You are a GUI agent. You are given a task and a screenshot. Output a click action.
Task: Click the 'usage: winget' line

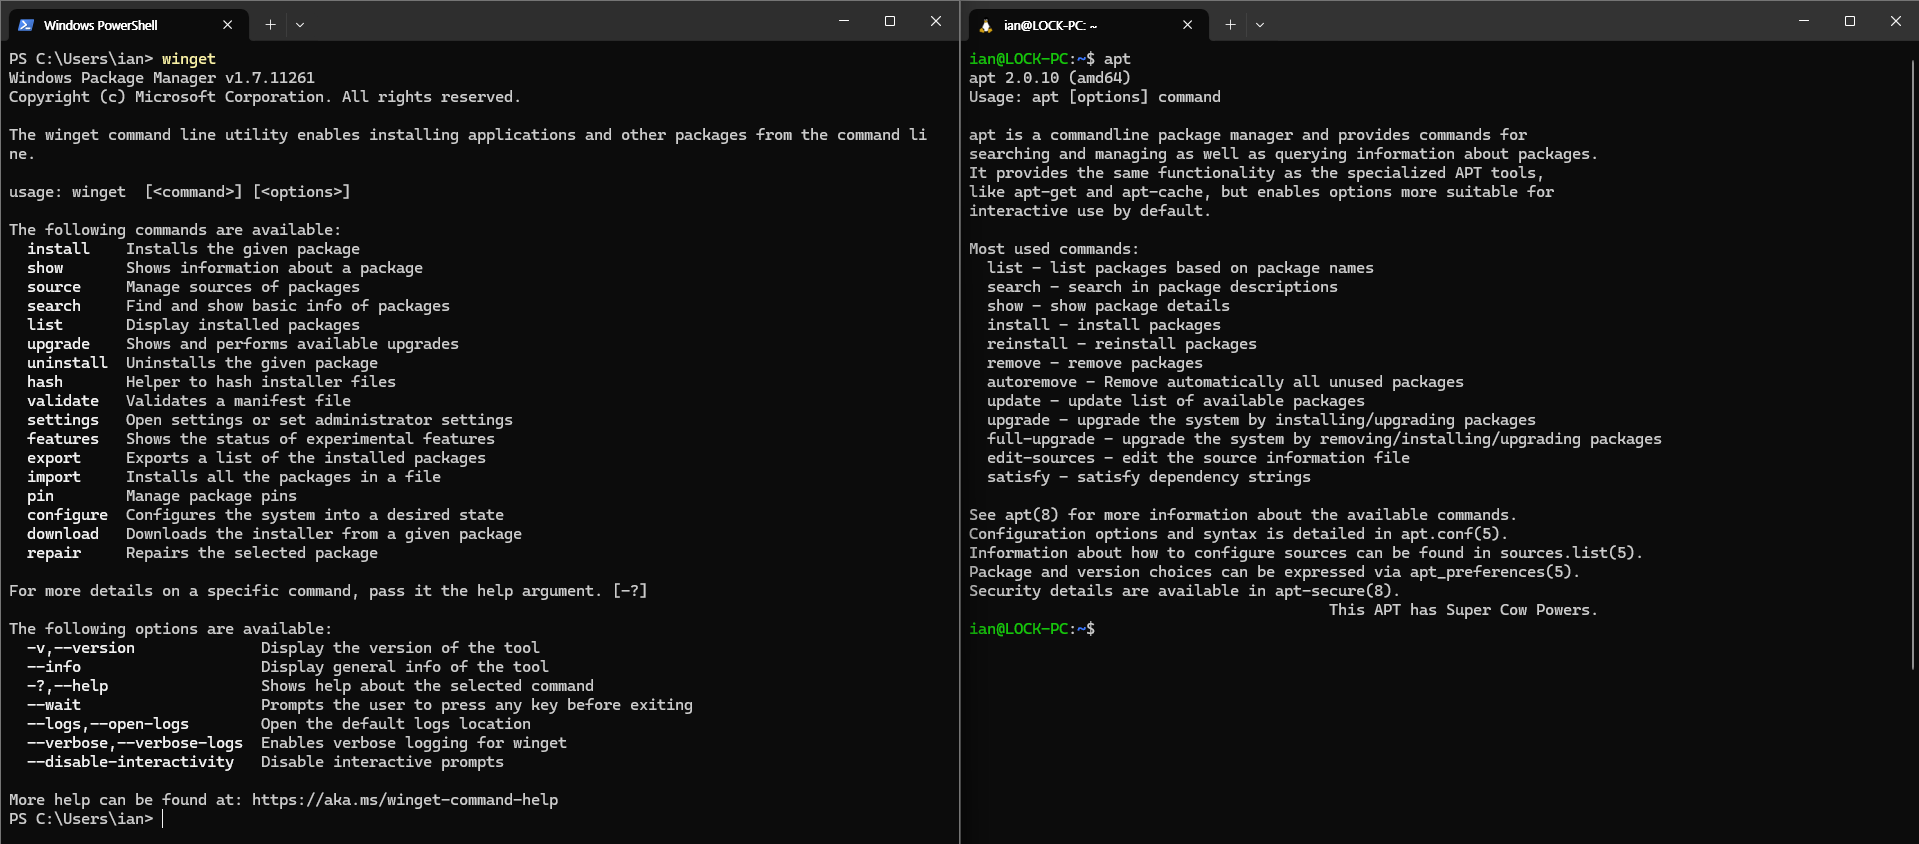click(x=180, y=192)
